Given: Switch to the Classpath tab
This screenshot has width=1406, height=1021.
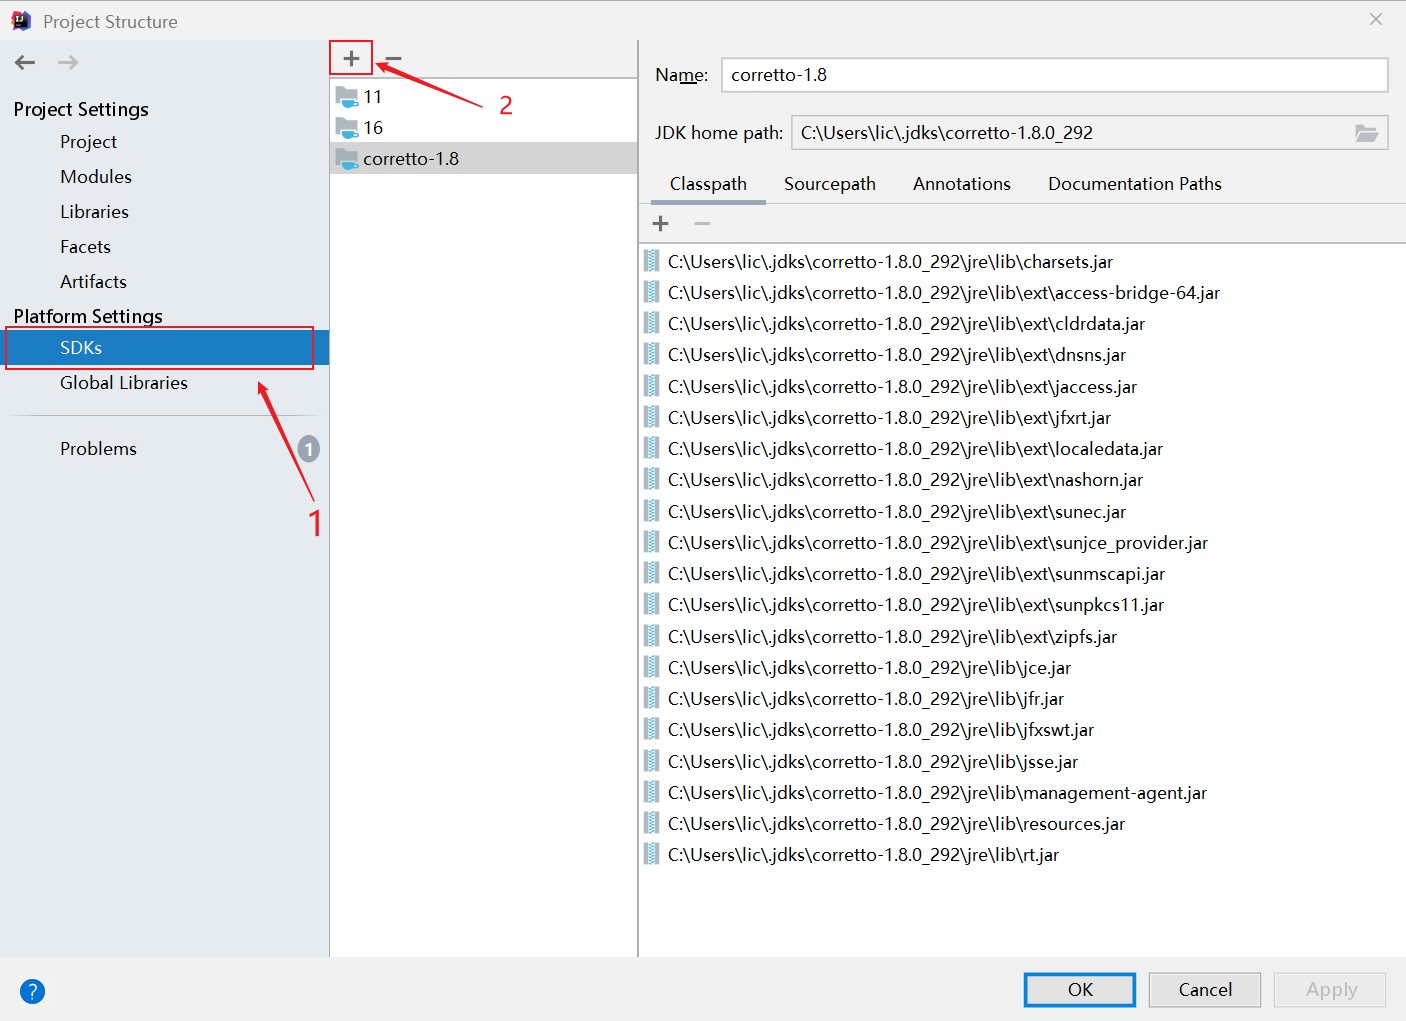Looking at the screenshot, I should click(708, 184).
